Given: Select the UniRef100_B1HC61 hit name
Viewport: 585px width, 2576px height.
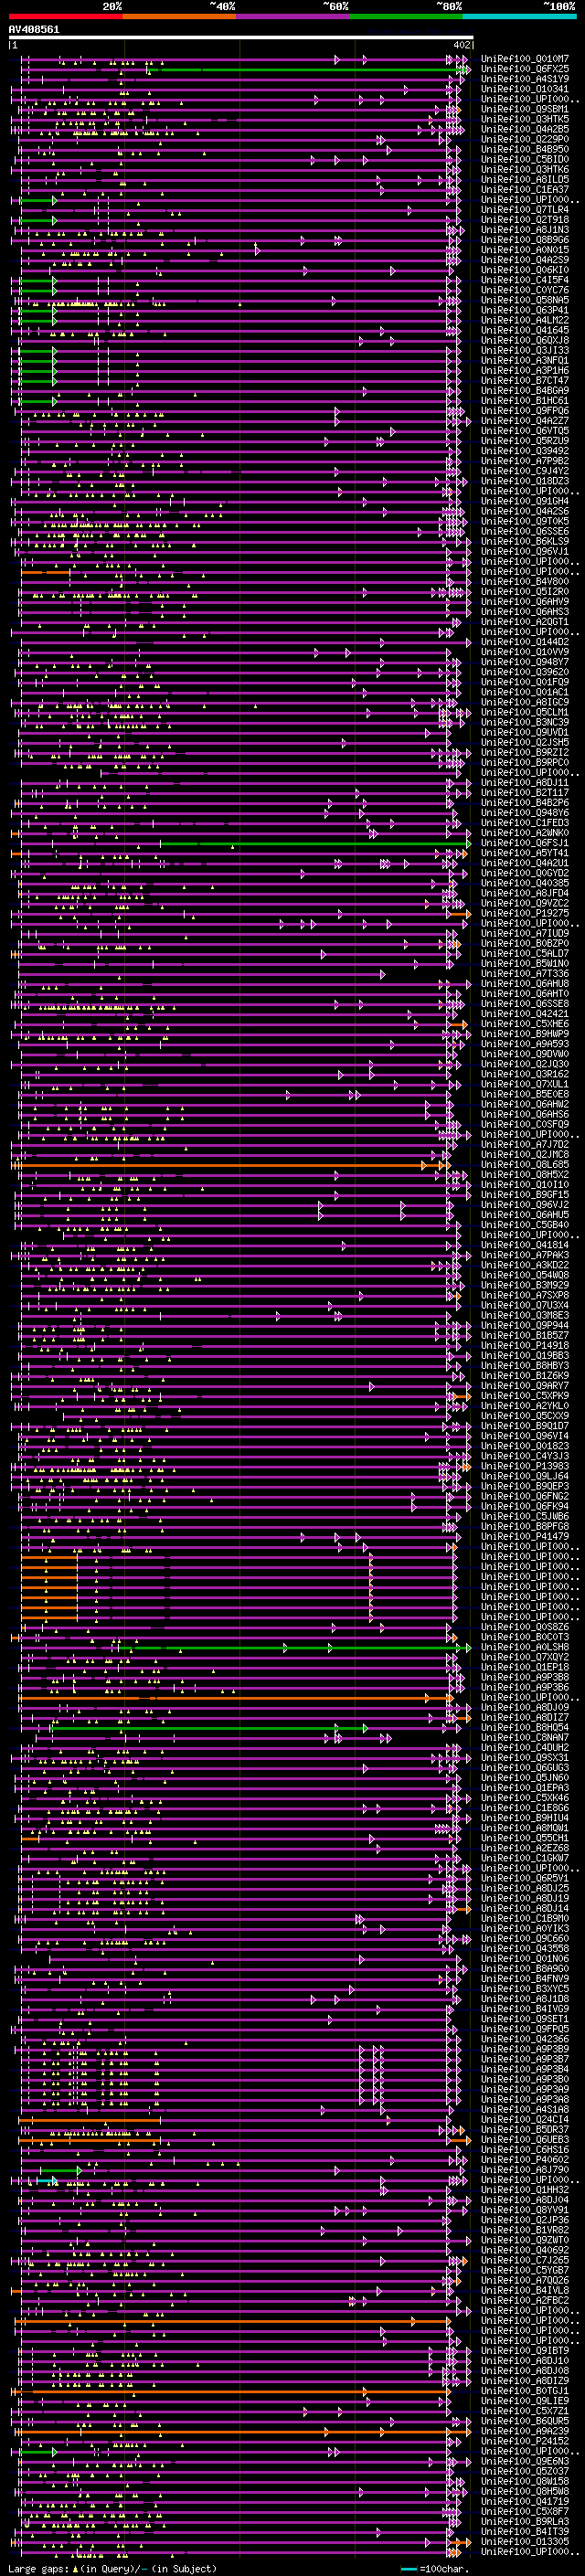Looking at the screenshot, I should click(524, 400).
